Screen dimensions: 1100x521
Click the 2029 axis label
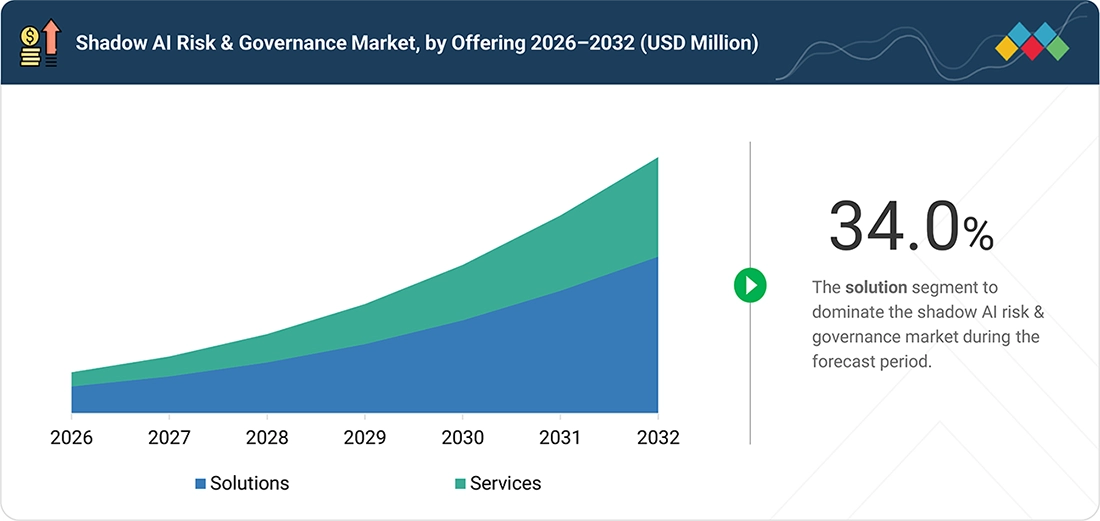pyautogui.click(x=364, y=438)
